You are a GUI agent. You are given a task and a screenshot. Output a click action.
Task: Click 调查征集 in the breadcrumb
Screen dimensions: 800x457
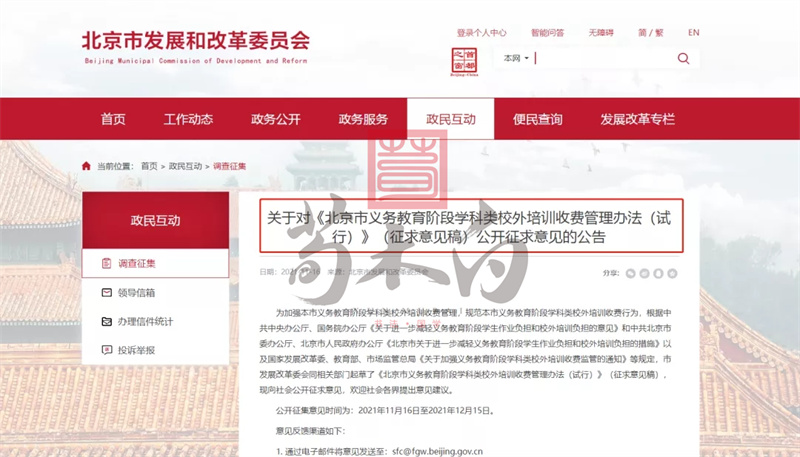230,166
